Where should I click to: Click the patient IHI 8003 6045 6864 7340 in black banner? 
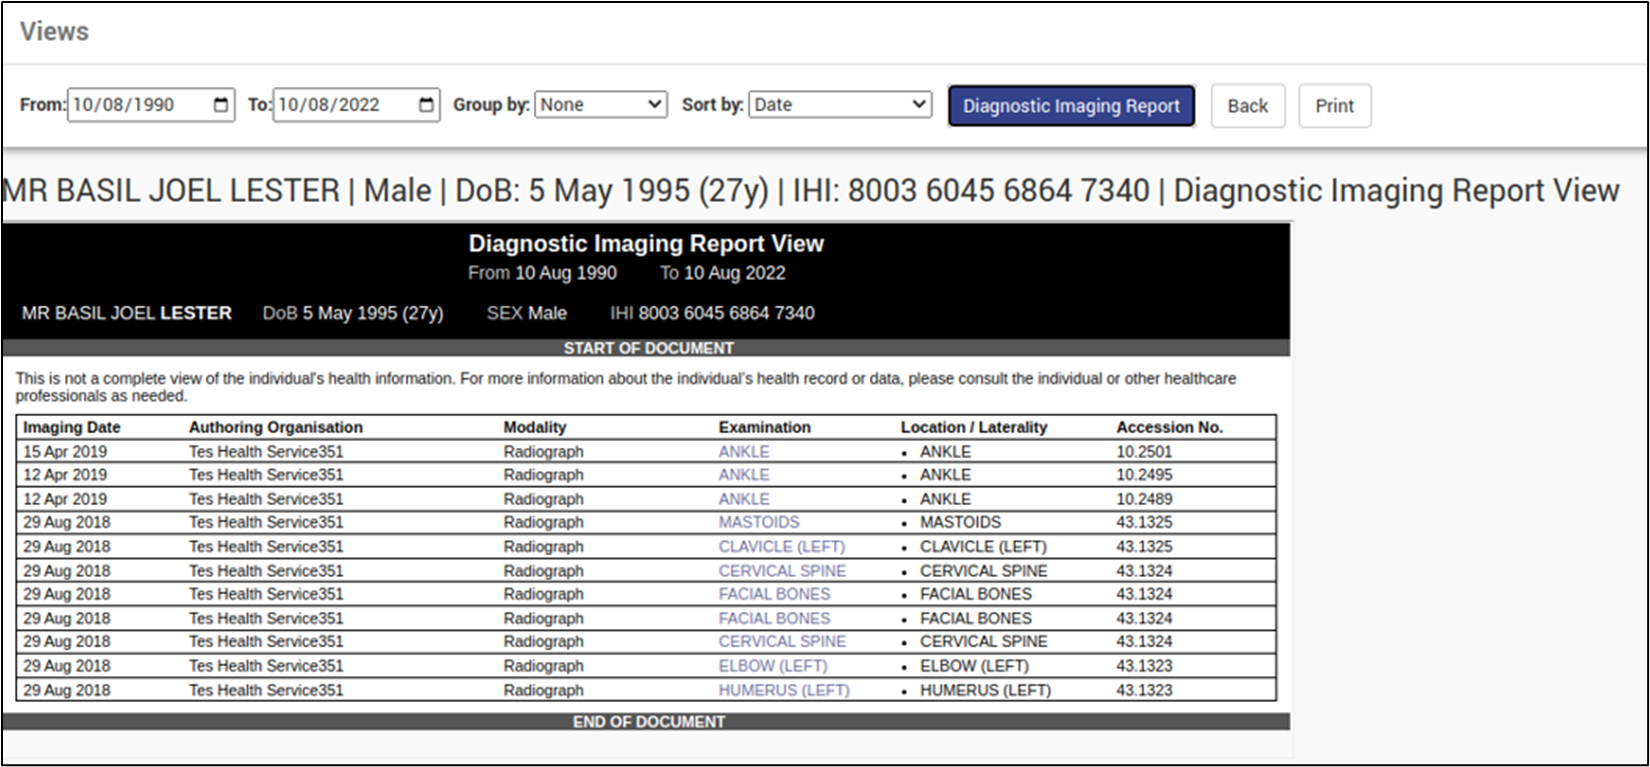[x=712, y=313]
